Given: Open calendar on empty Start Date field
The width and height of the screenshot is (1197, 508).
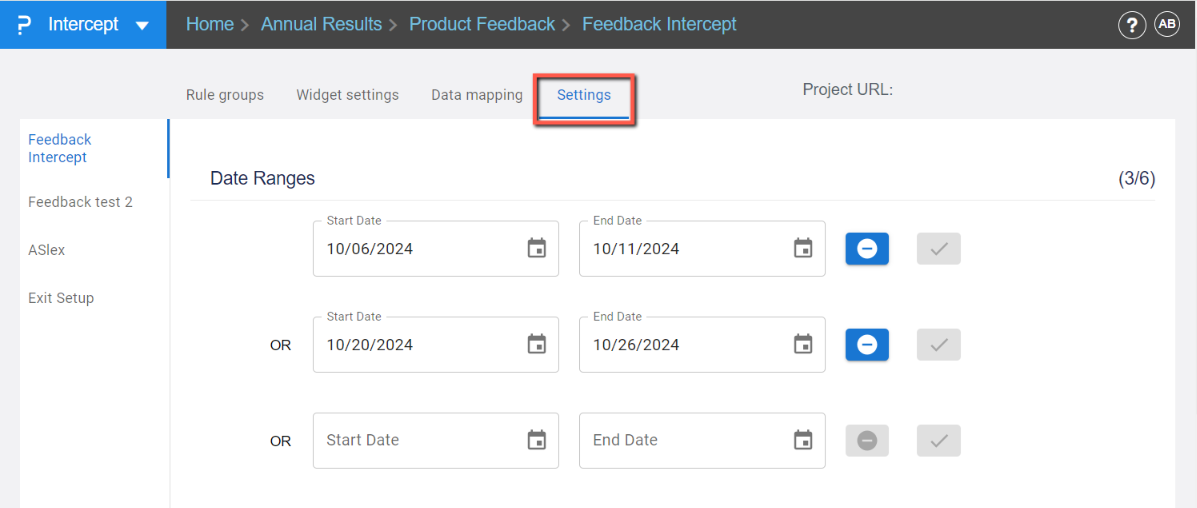Looking at the screenshot, I should [x=537, y=441].
